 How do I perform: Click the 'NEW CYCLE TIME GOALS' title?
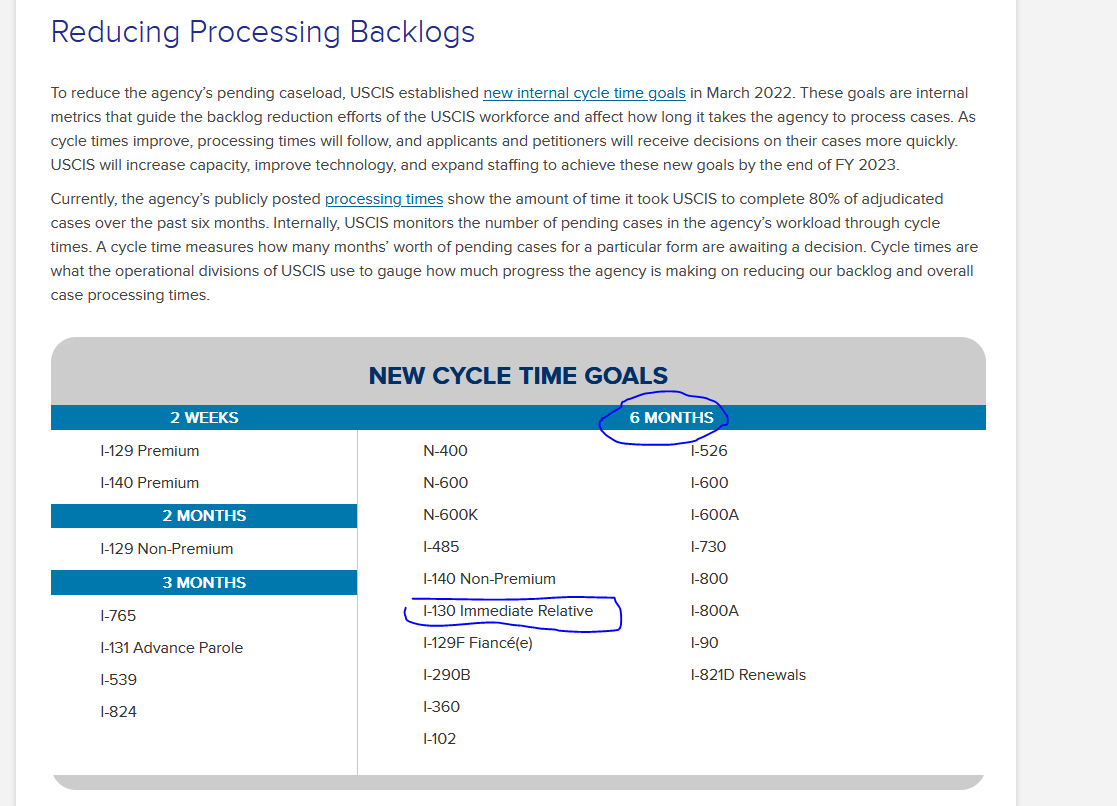tap(518, 376)
